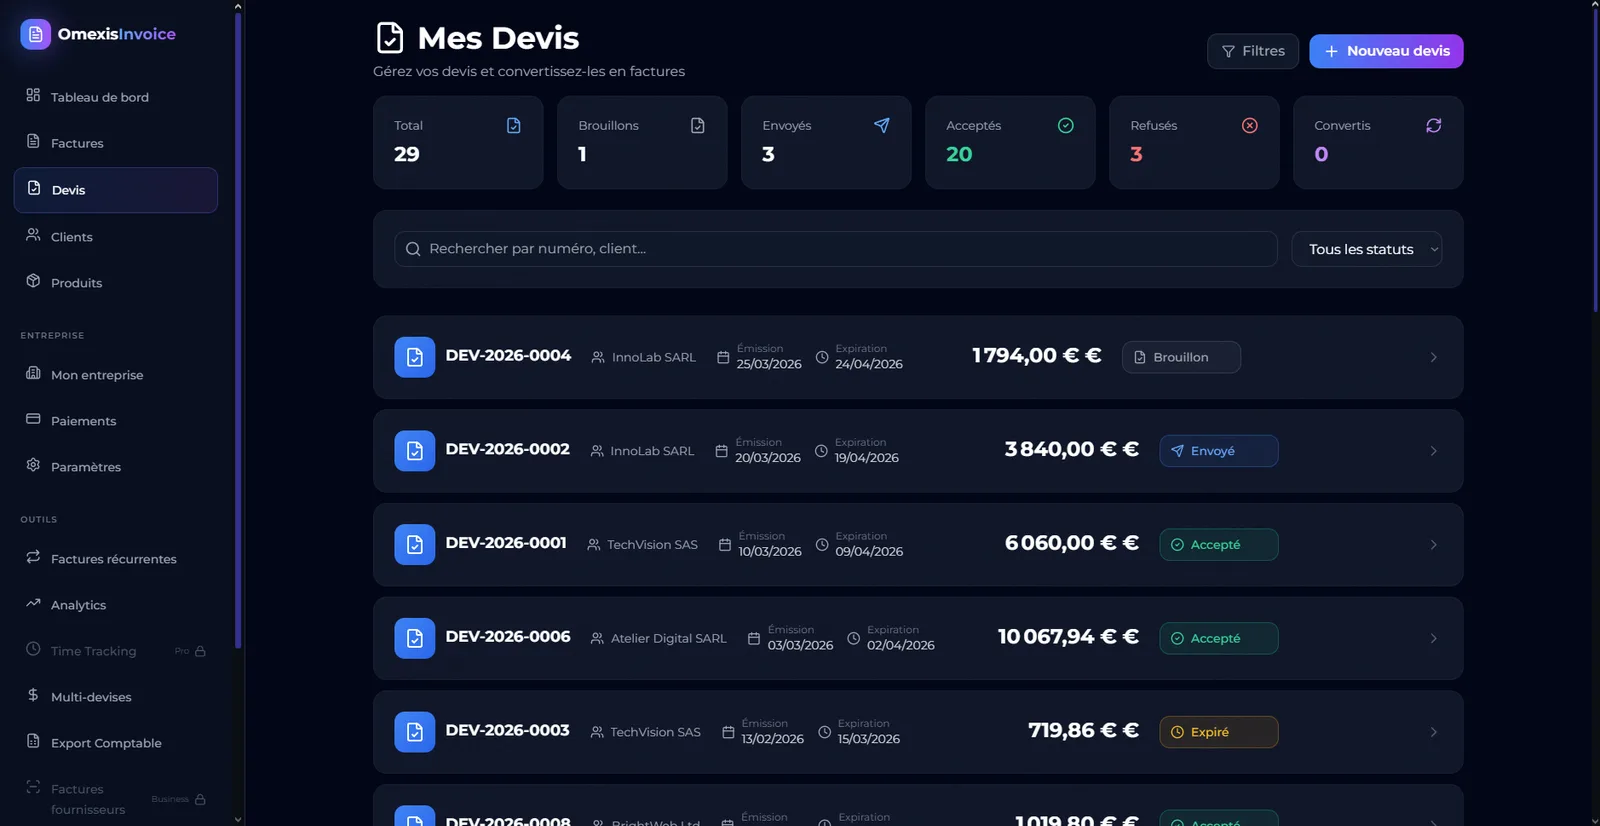Expand quote DEV-2026-0001 with its chevron
This screenshot has height=826, width=1600.
coord(1433,545)
